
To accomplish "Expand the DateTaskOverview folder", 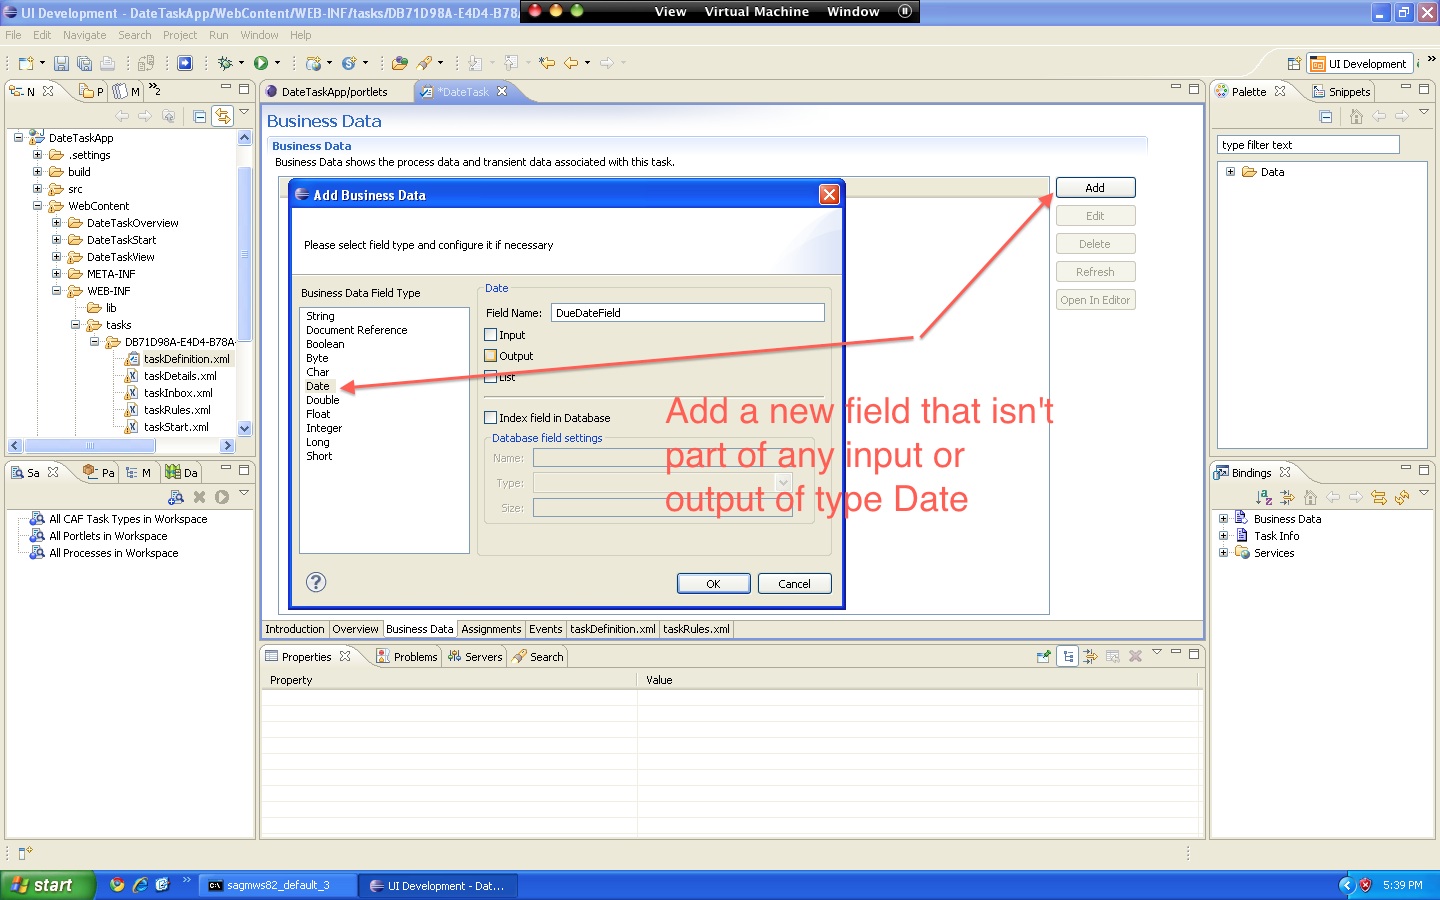I will click(x=56, y=223).
